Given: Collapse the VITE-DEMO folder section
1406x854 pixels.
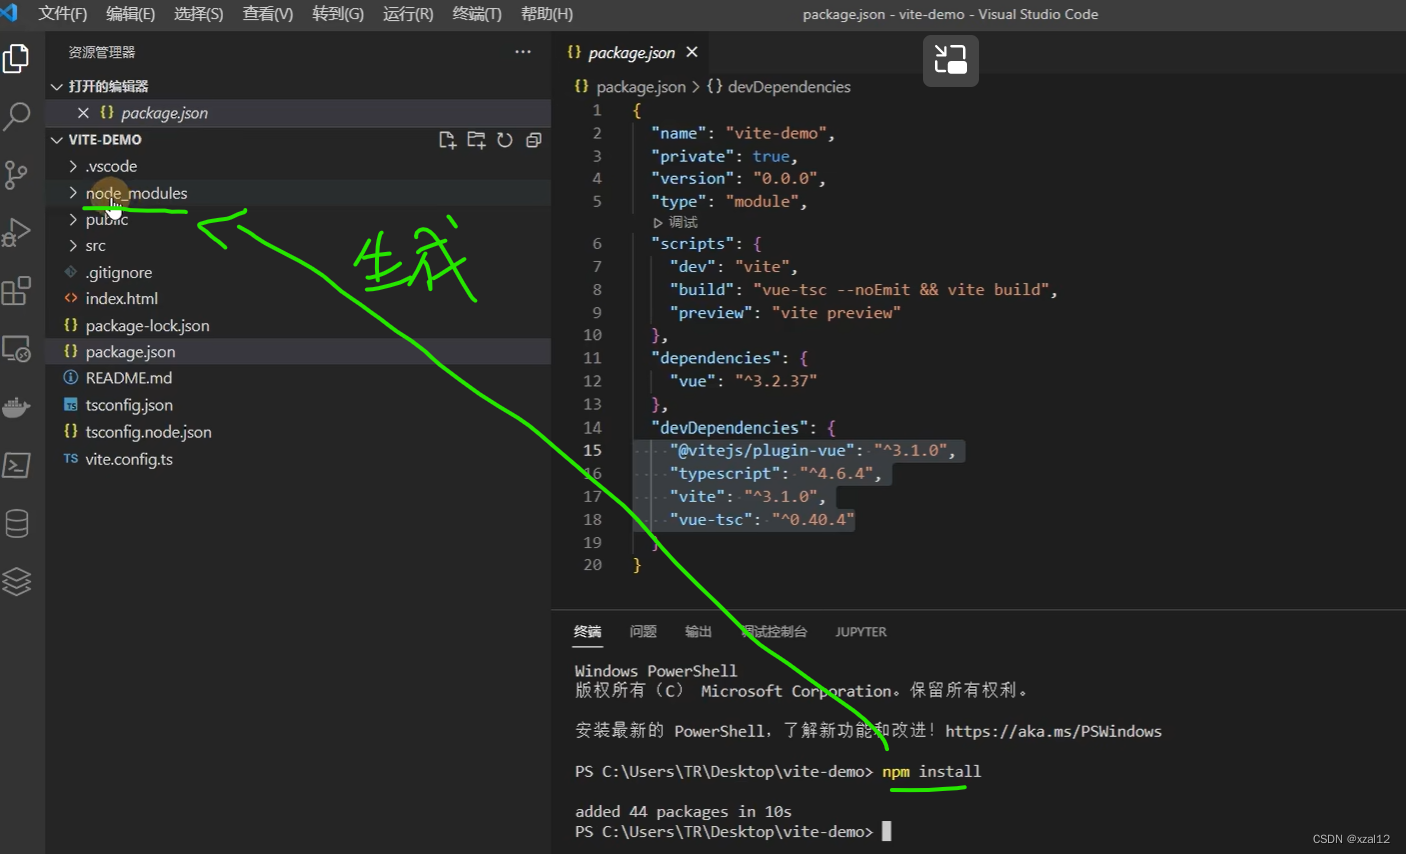Looking at the screenshot, I should point(57,140).
